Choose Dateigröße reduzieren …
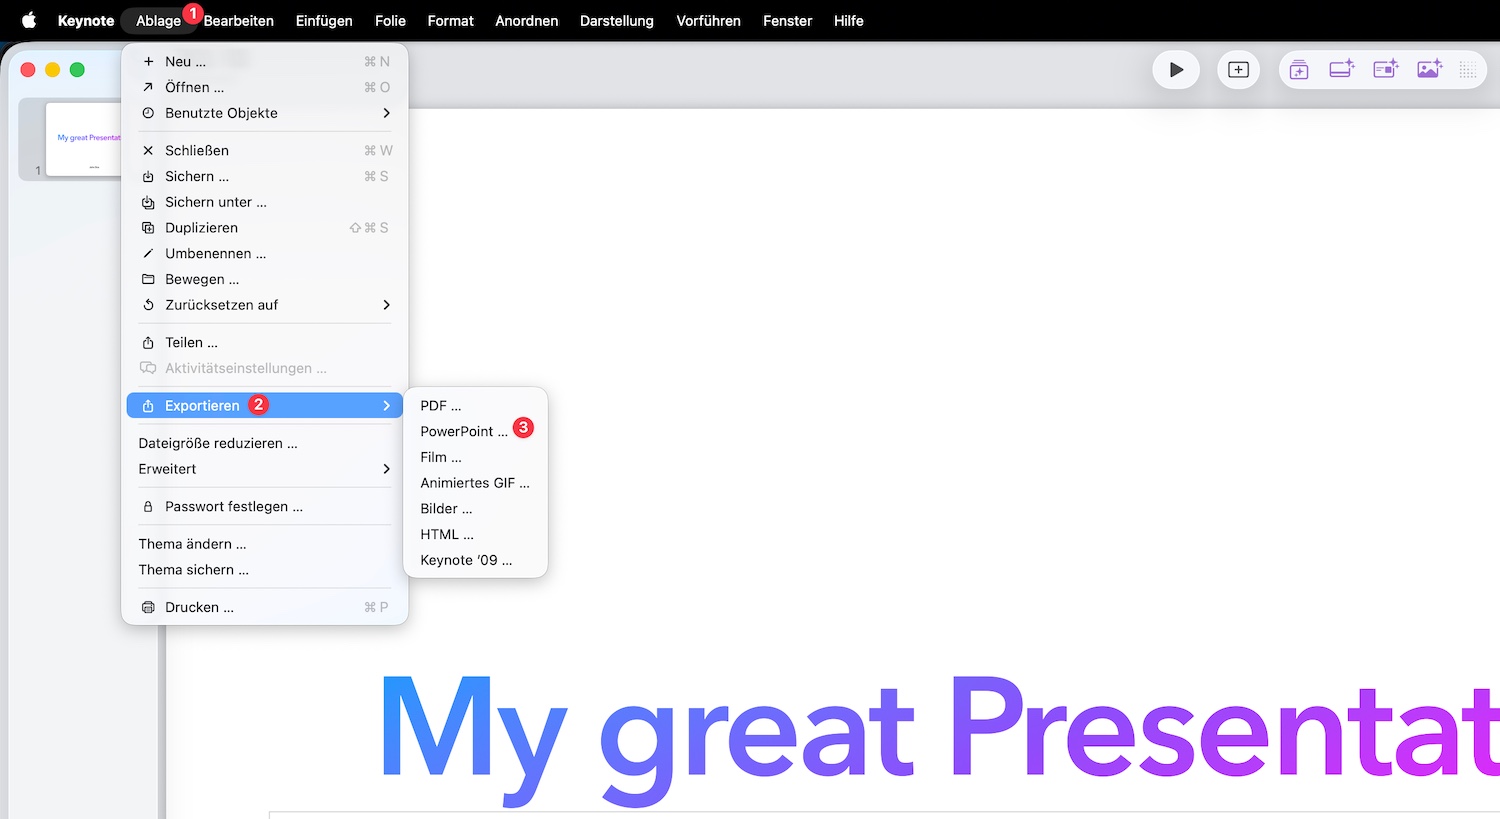1500x819 pixels. [265, 443]
